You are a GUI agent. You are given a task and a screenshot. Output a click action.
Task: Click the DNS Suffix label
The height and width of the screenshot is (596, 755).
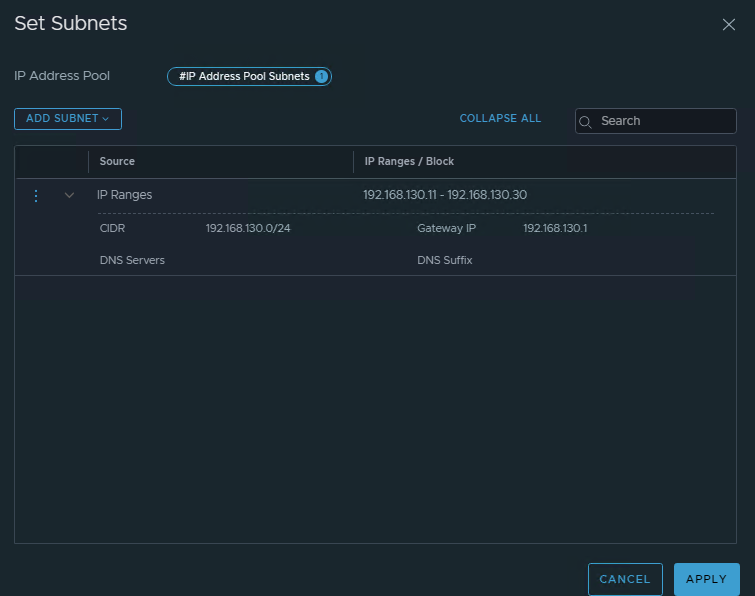[x=444, y=260]
